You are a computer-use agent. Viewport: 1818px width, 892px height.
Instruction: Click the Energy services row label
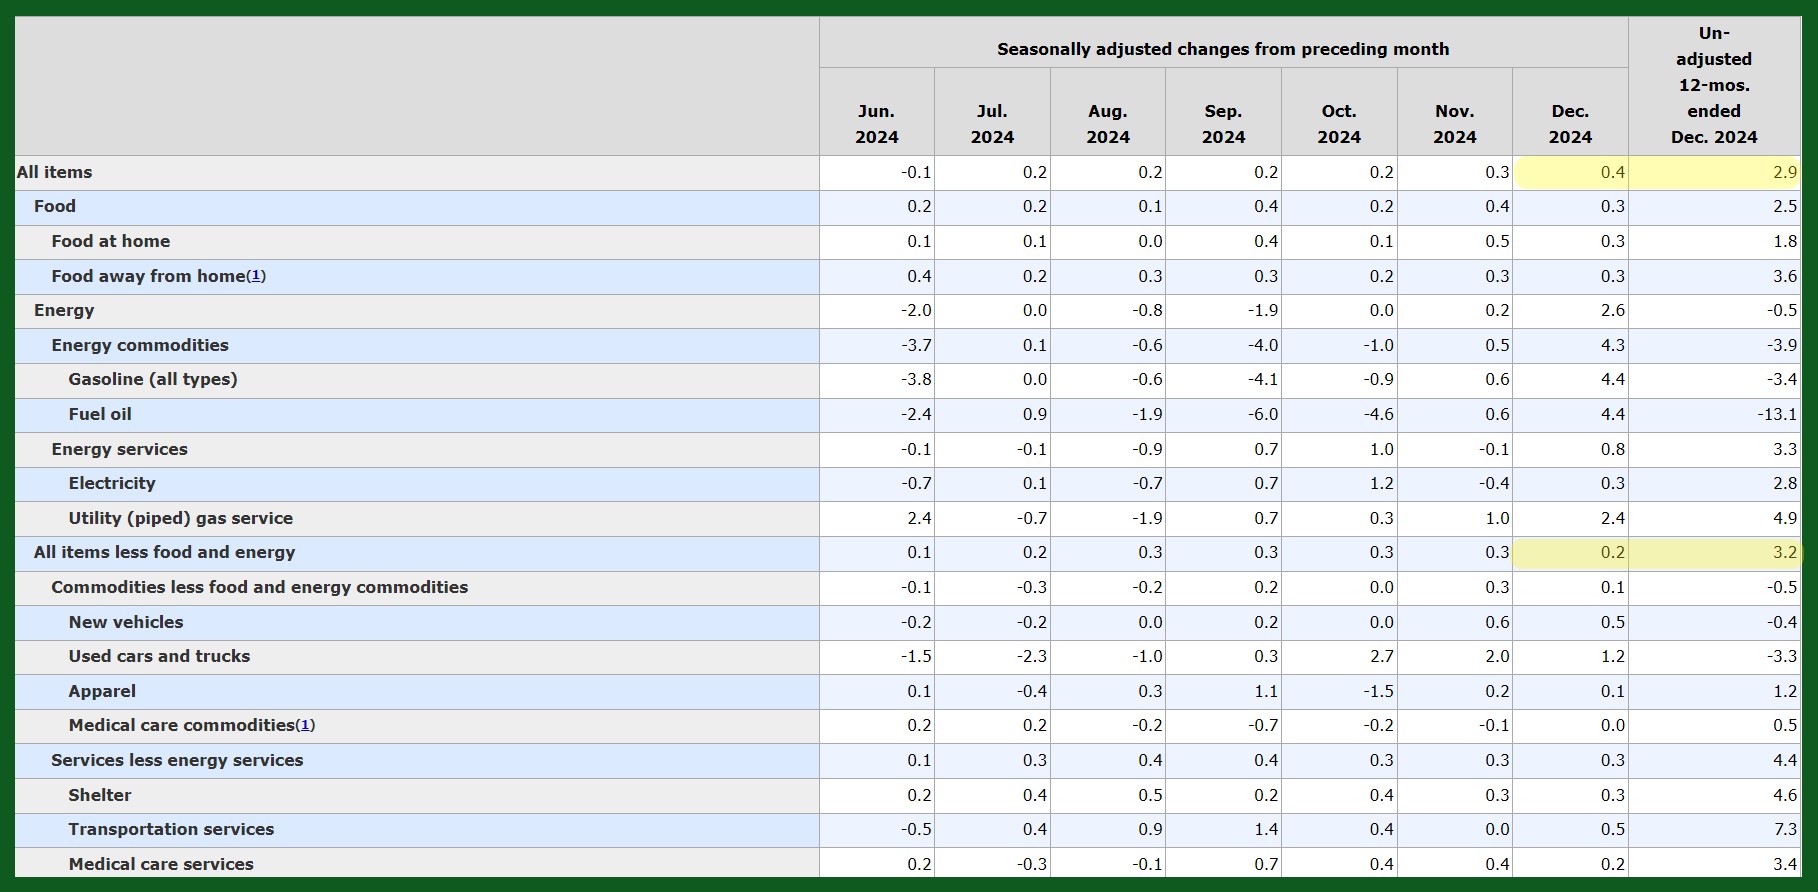coord(120,449)
